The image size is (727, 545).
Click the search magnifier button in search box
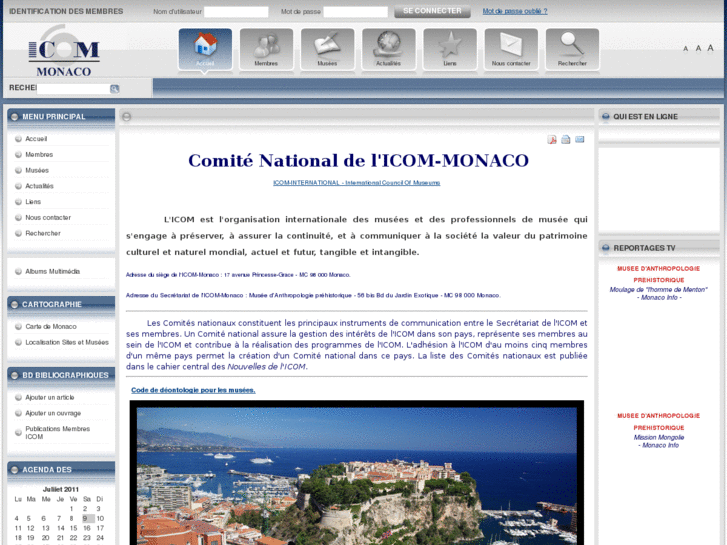115,89
